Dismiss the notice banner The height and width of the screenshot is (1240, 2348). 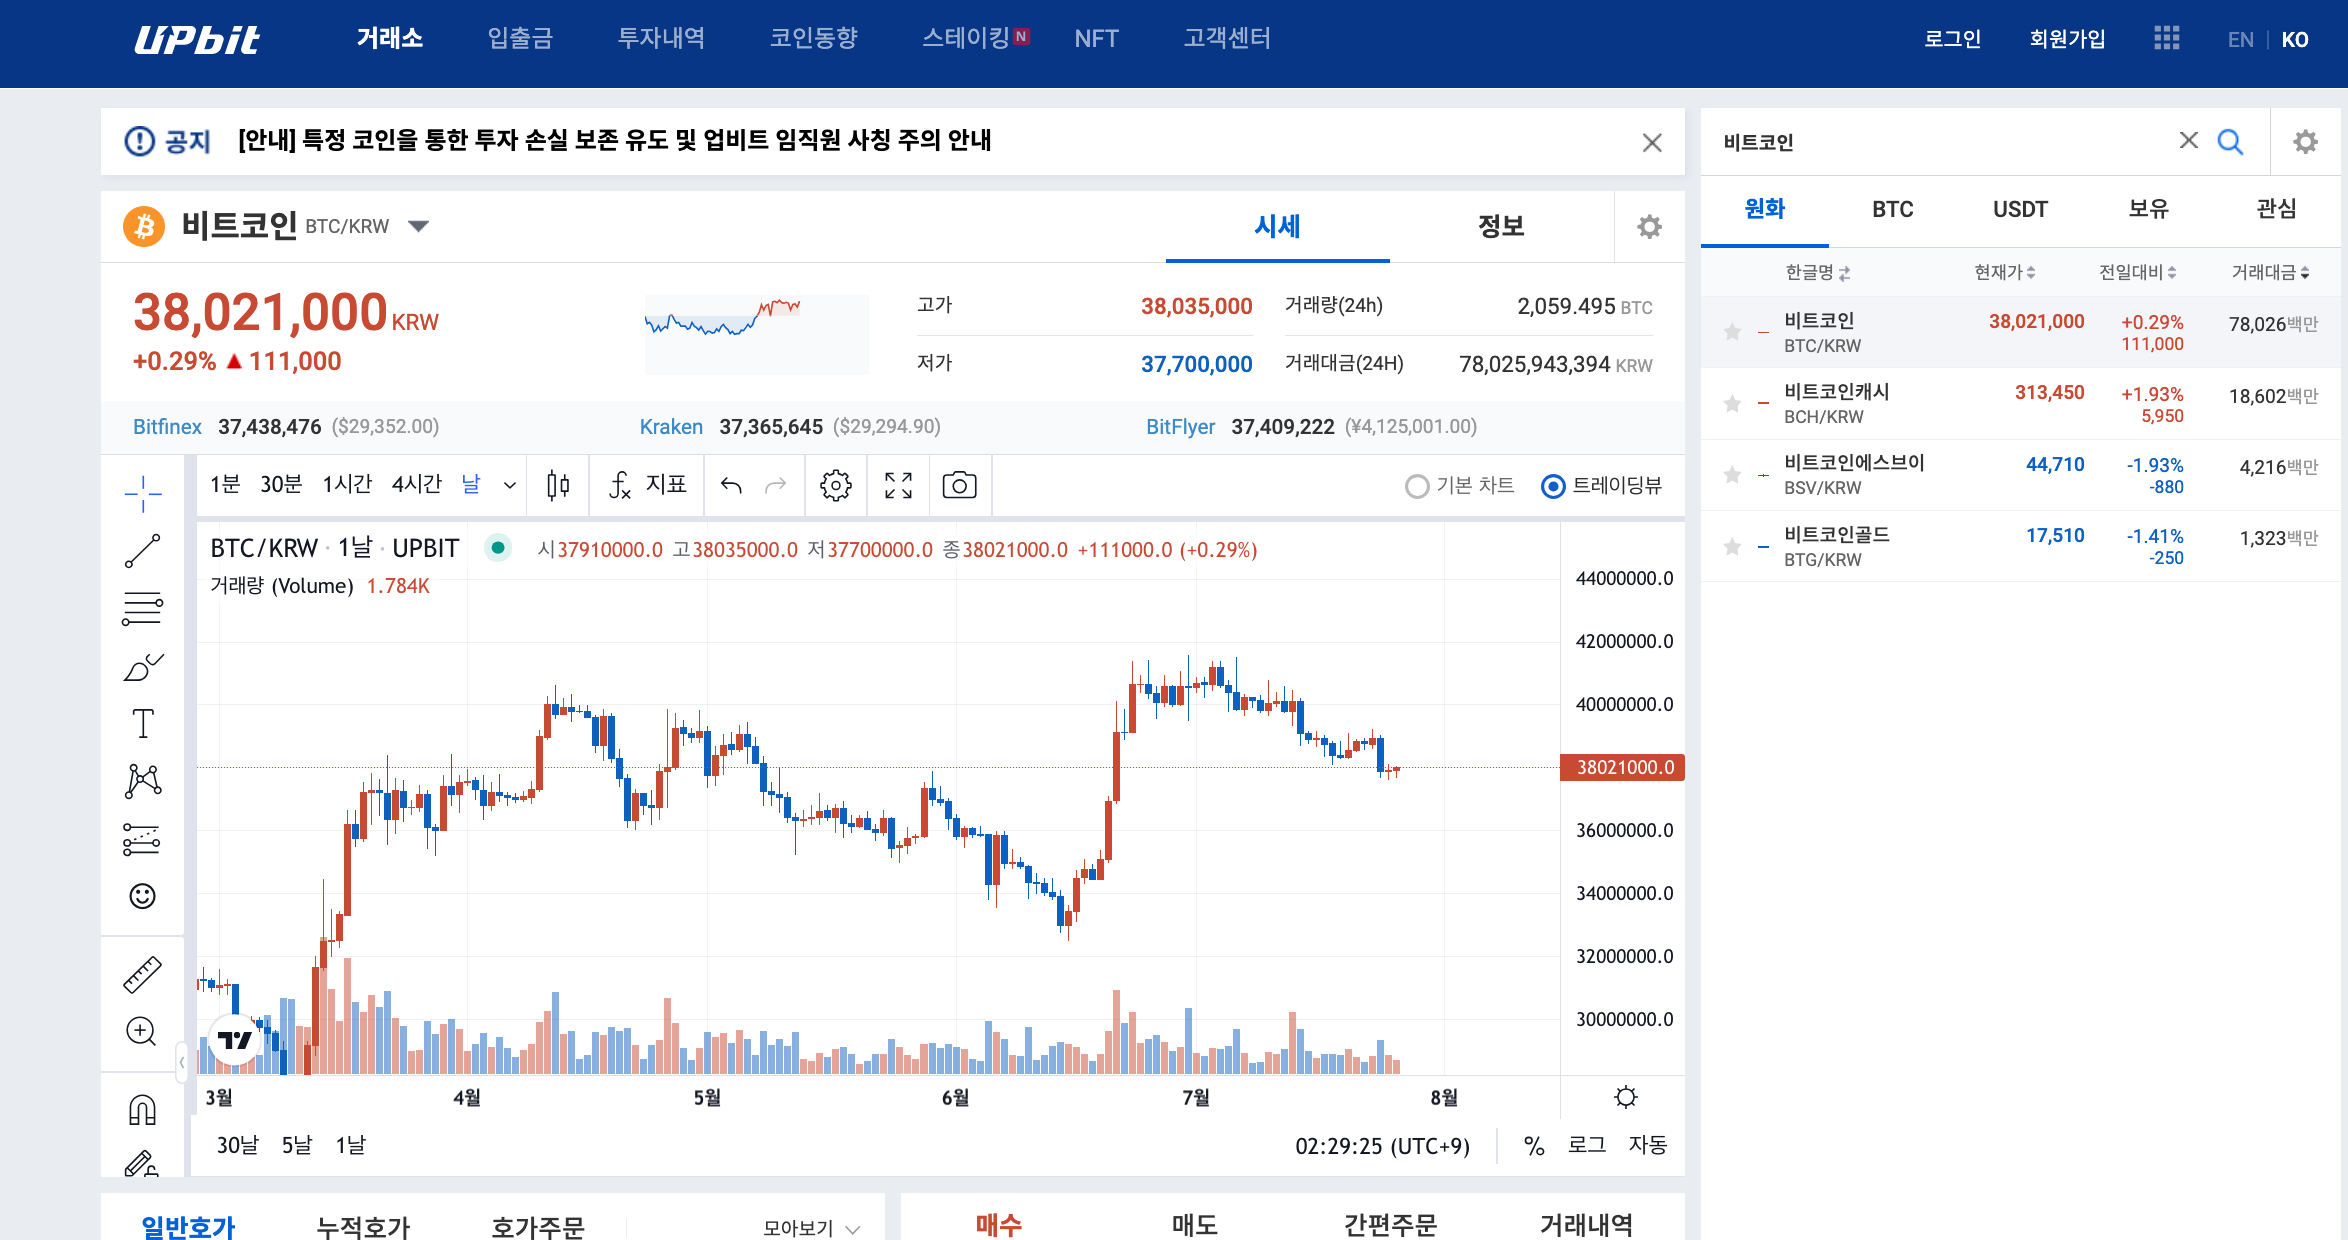(1652, 143)
